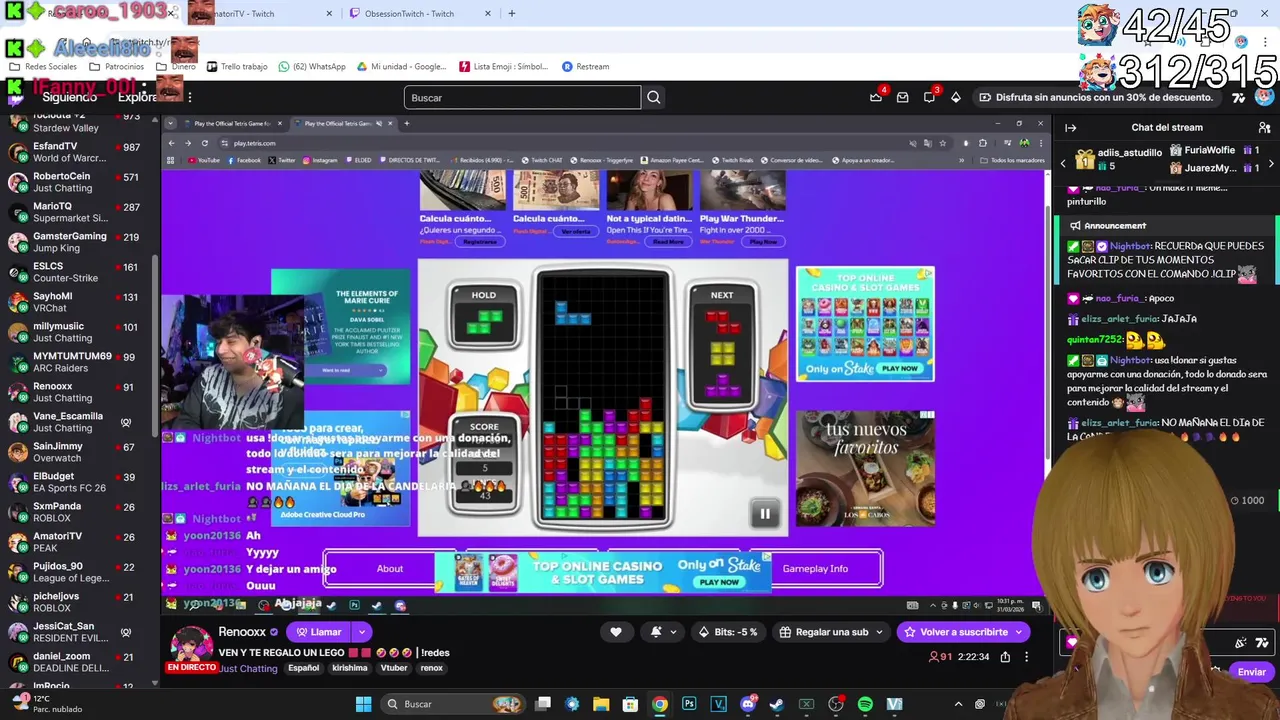Open the Trello trabajo bookmark
The width and height of the screenshot is (1280, 720).
(x=237, y=66)
